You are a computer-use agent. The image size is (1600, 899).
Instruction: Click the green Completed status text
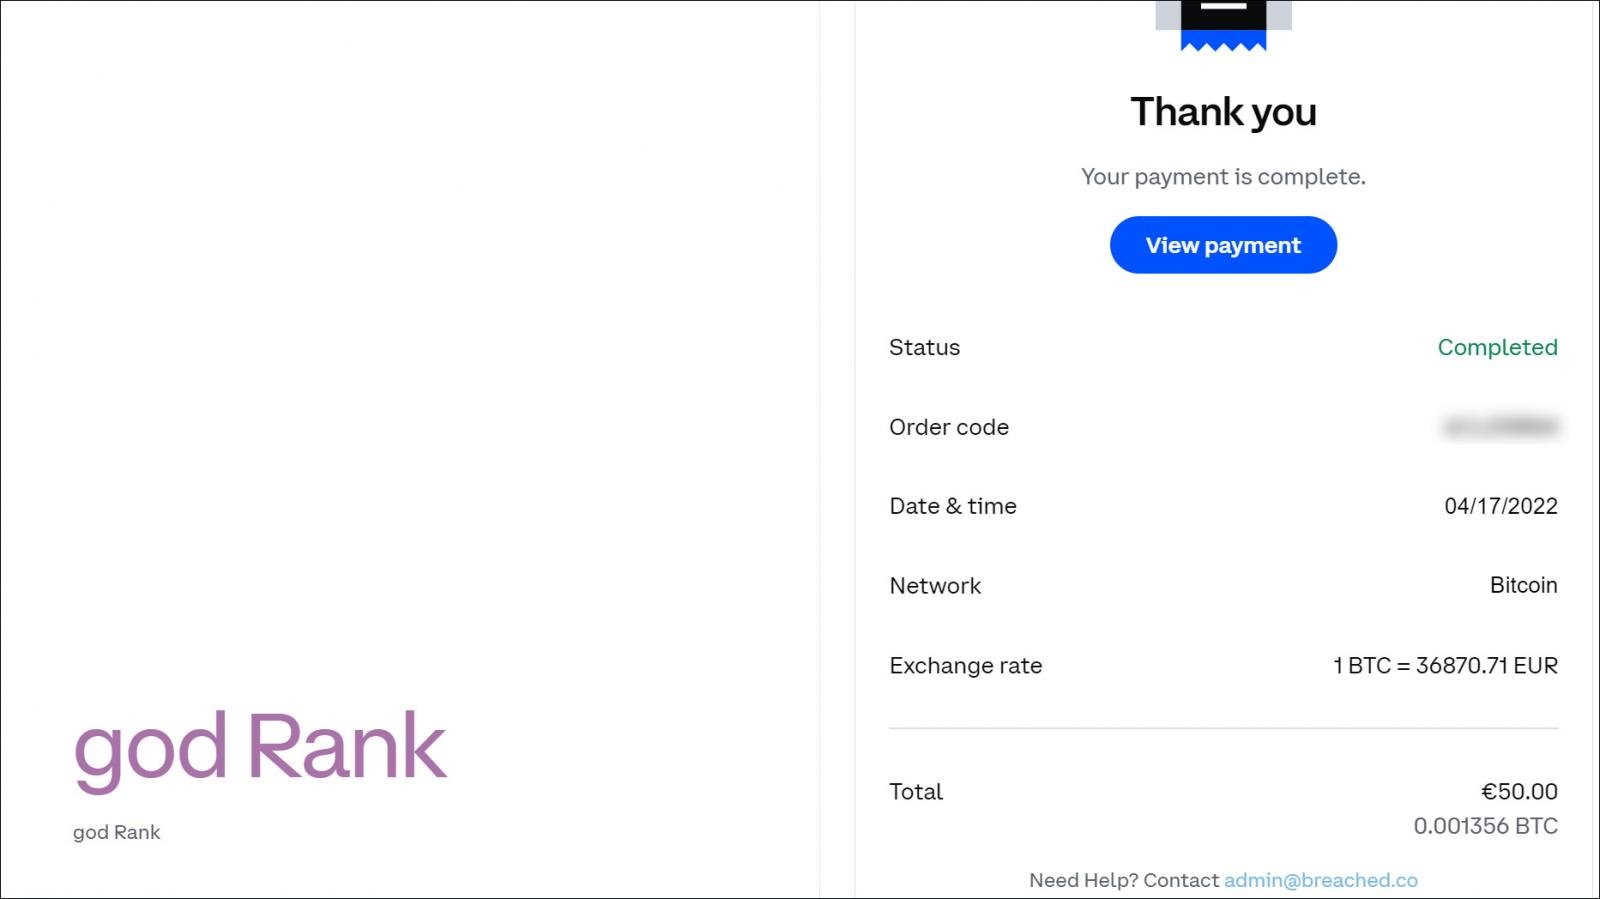pos(1497,347)
